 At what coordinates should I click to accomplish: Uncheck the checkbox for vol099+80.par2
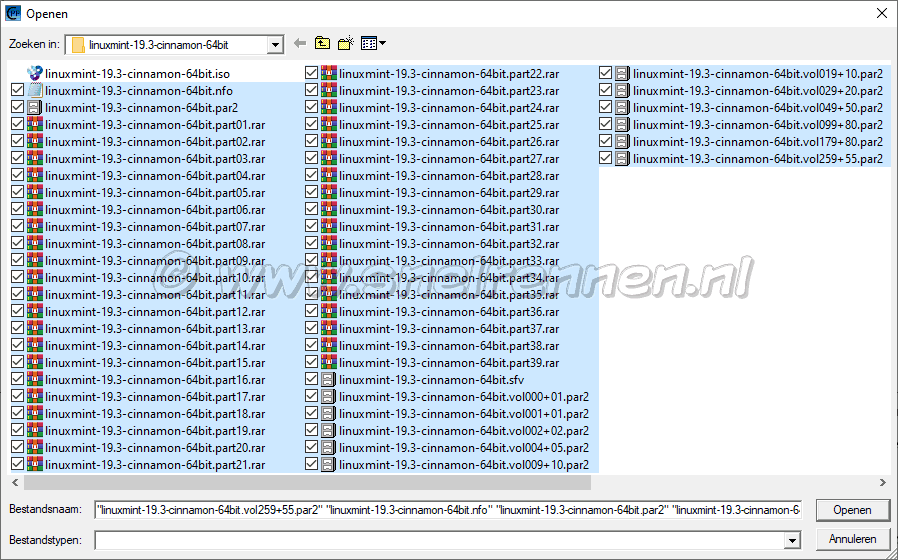[x=605, y=124]
